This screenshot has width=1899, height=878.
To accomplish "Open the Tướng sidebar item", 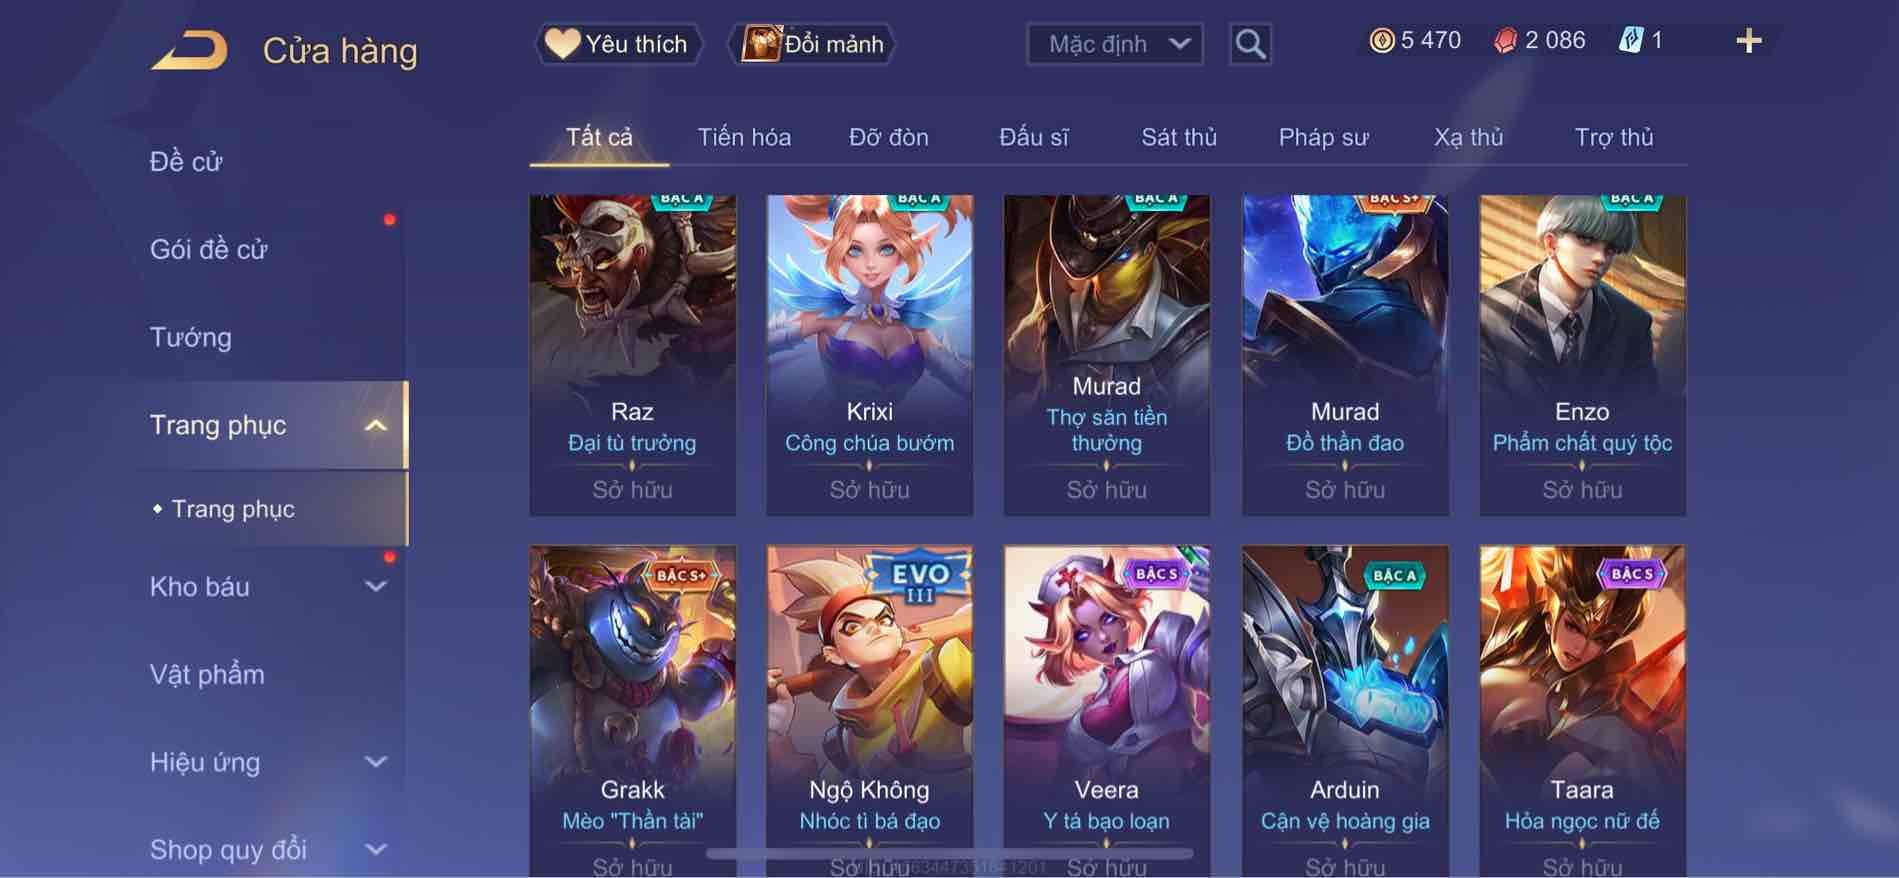I will click(191, 337).
